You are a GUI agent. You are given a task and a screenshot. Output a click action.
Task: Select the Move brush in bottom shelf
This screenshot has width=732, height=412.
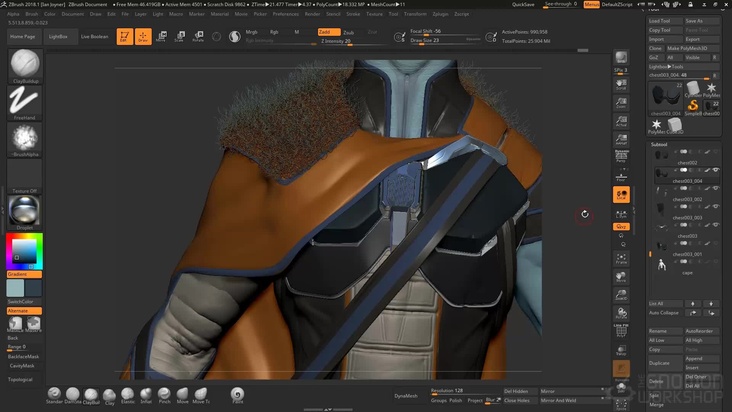click(183, 396)
